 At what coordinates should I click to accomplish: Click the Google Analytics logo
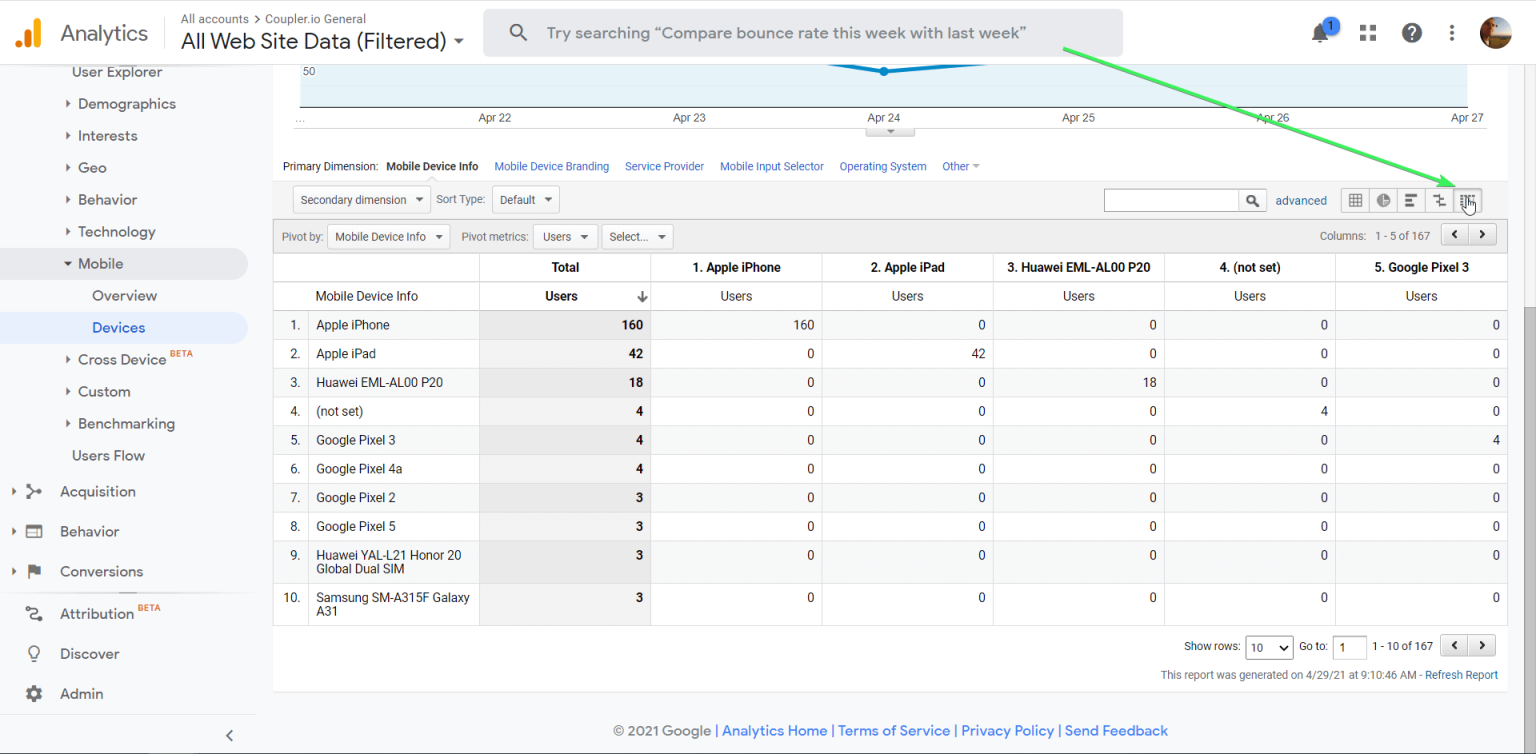click(28, 32)
